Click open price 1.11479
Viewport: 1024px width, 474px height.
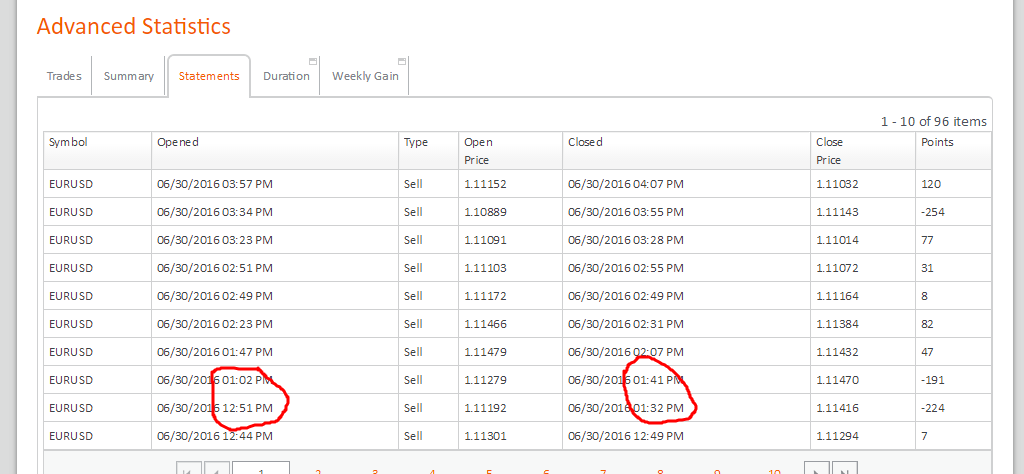[x=485, y=352]
